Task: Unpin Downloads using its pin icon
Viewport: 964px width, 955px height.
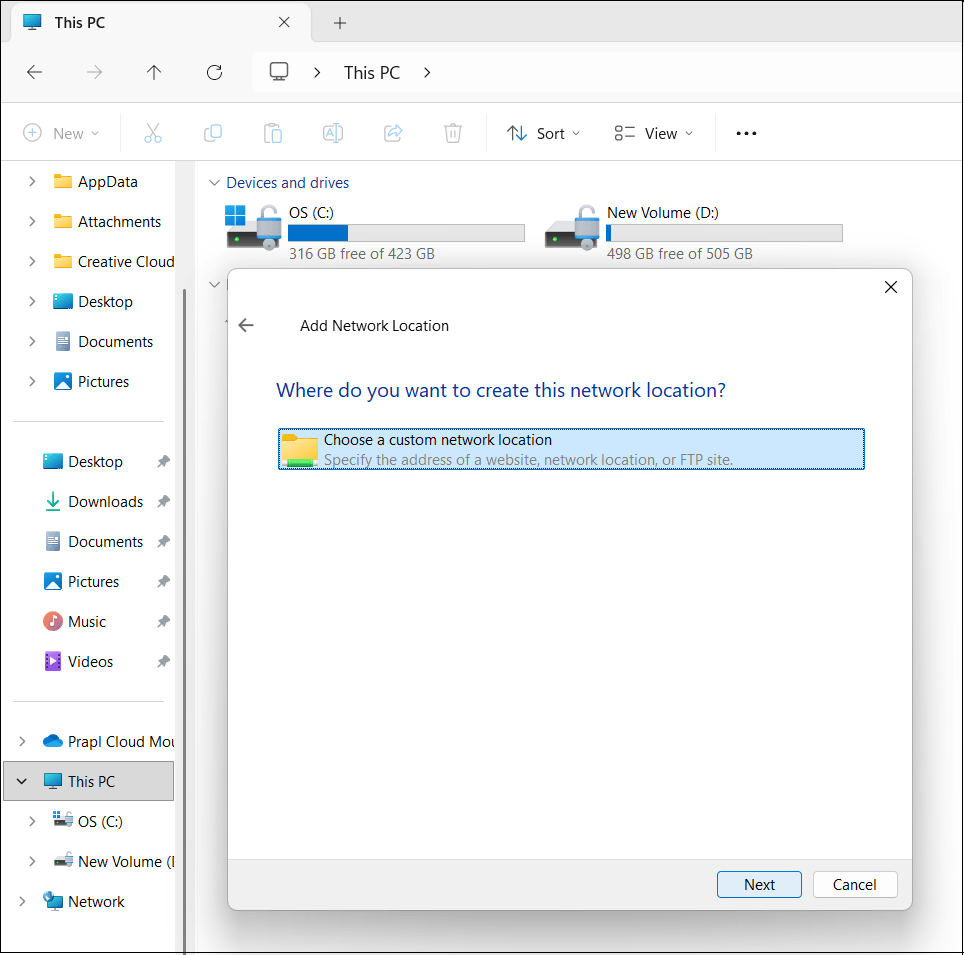Action: [x=163, y=501]
